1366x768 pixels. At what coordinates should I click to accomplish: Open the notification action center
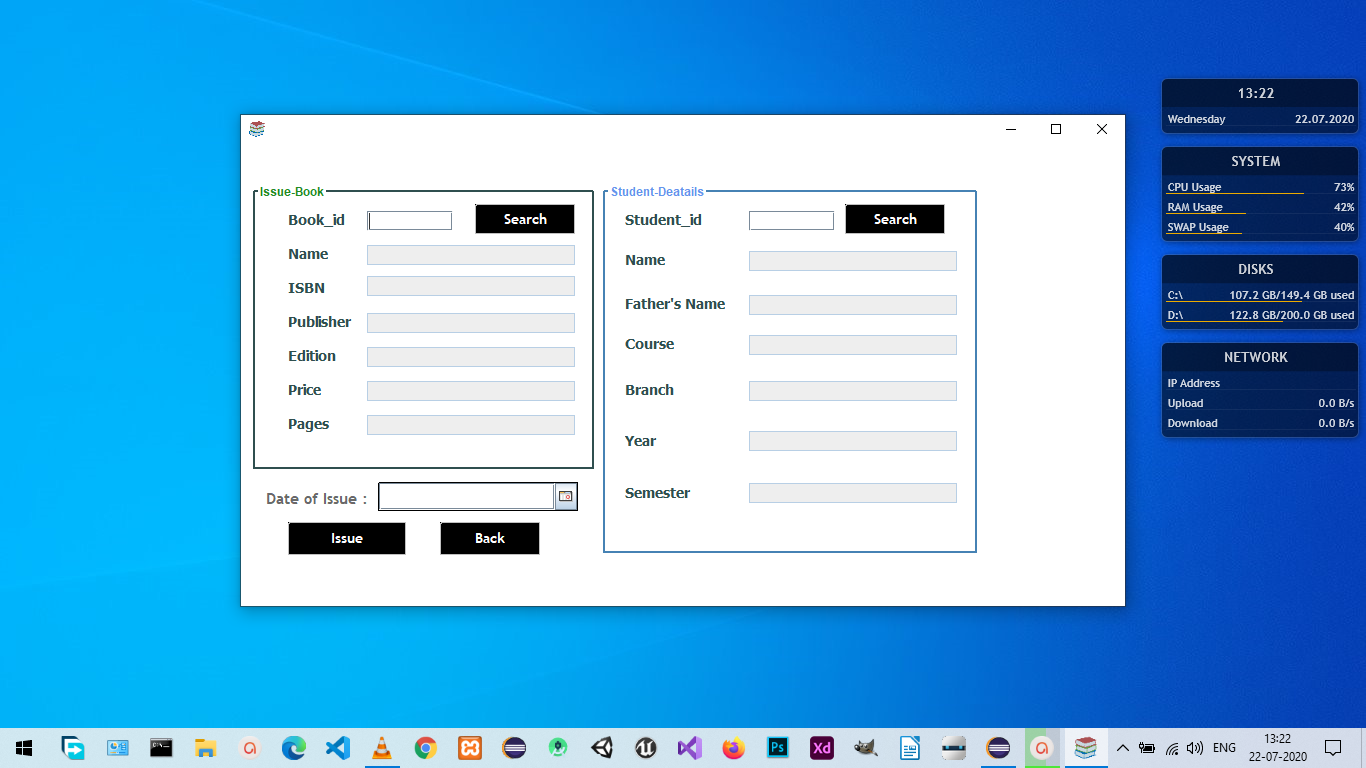1333,748
